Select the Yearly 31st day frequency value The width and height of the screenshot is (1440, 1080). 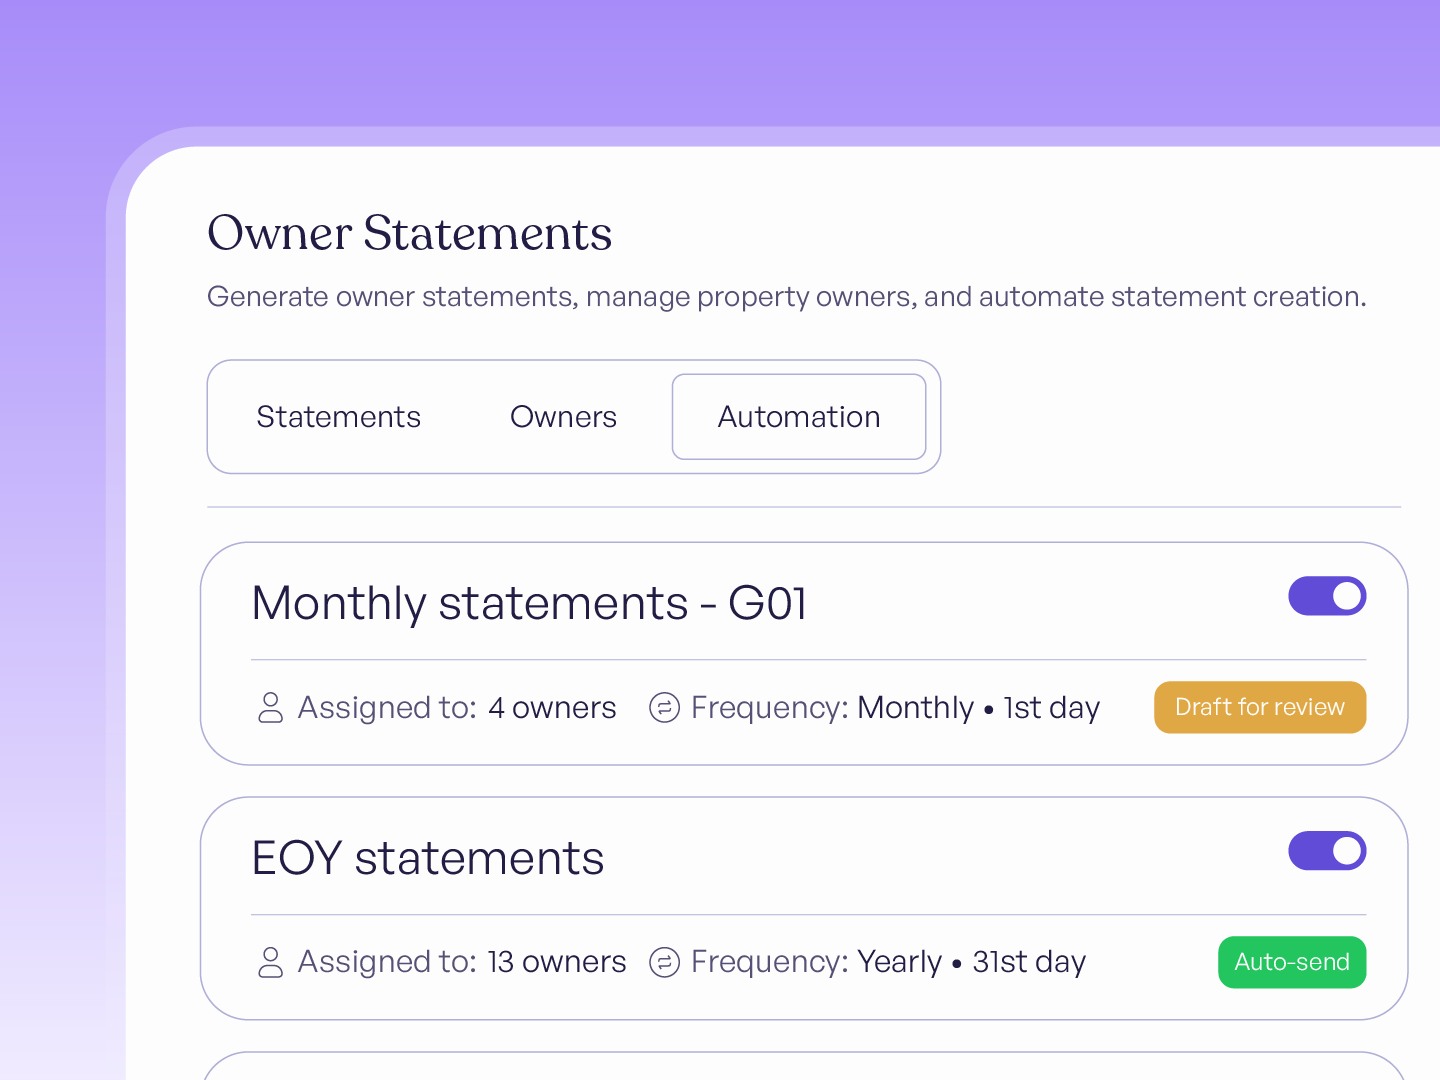(971, 962)
